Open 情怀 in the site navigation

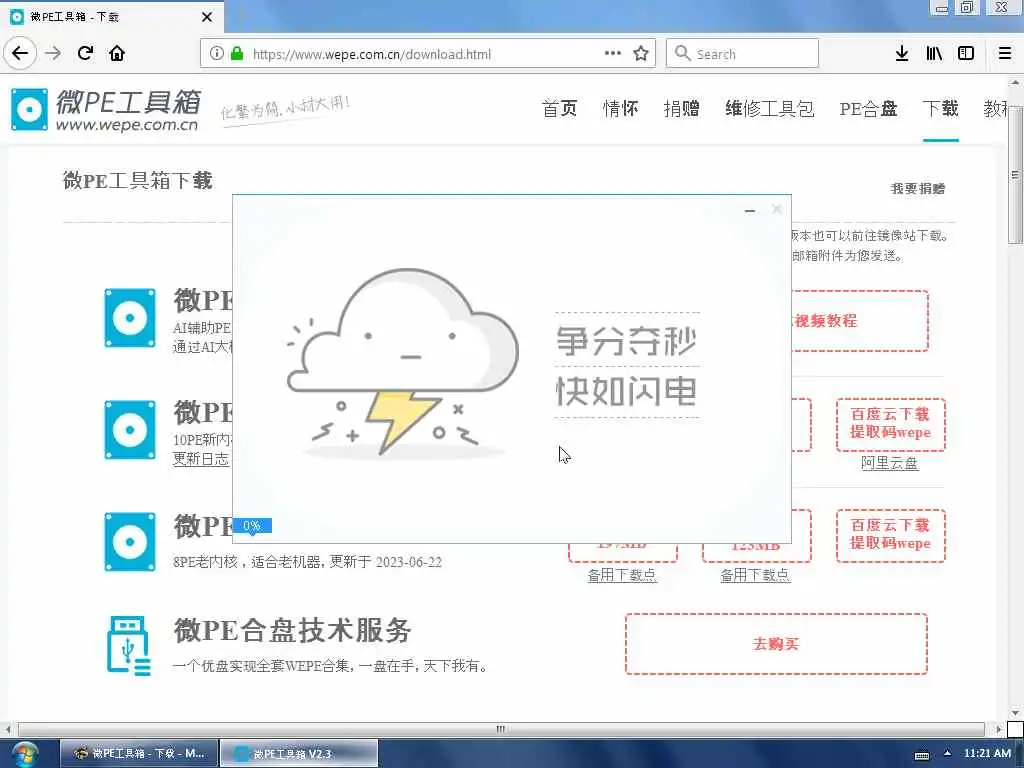tap(621, 108)
